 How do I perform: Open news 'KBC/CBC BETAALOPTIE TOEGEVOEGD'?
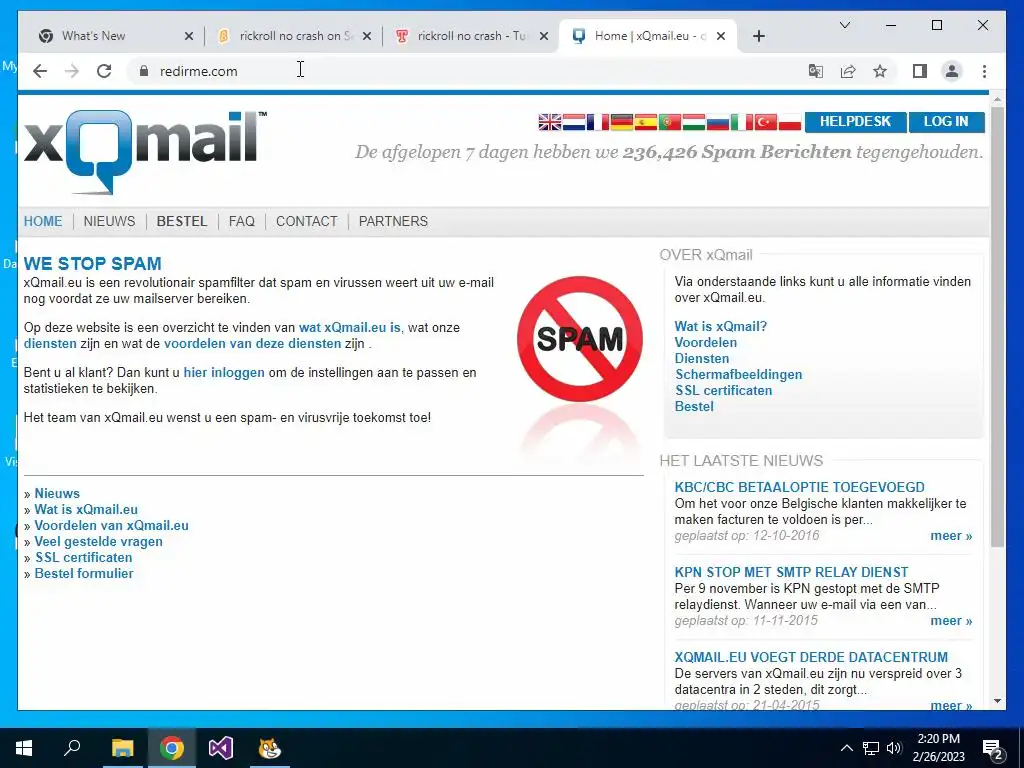tap(799, 487)
